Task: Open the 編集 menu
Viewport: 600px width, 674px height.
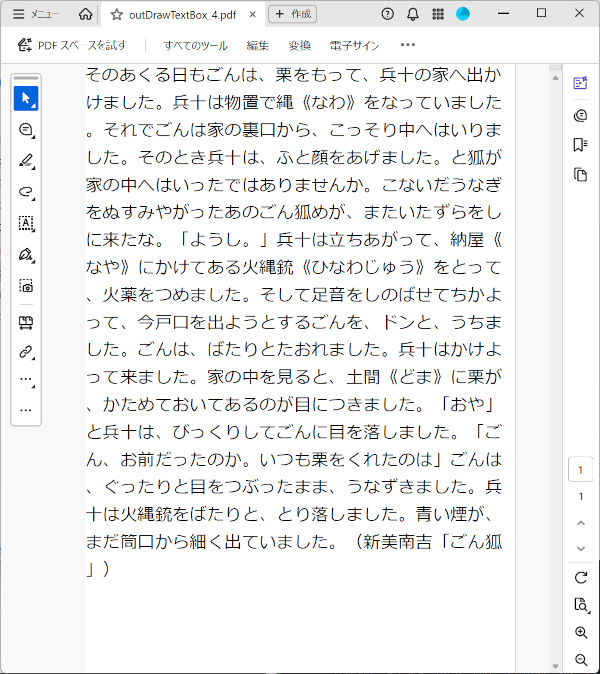Action: (x=257, y=45)
